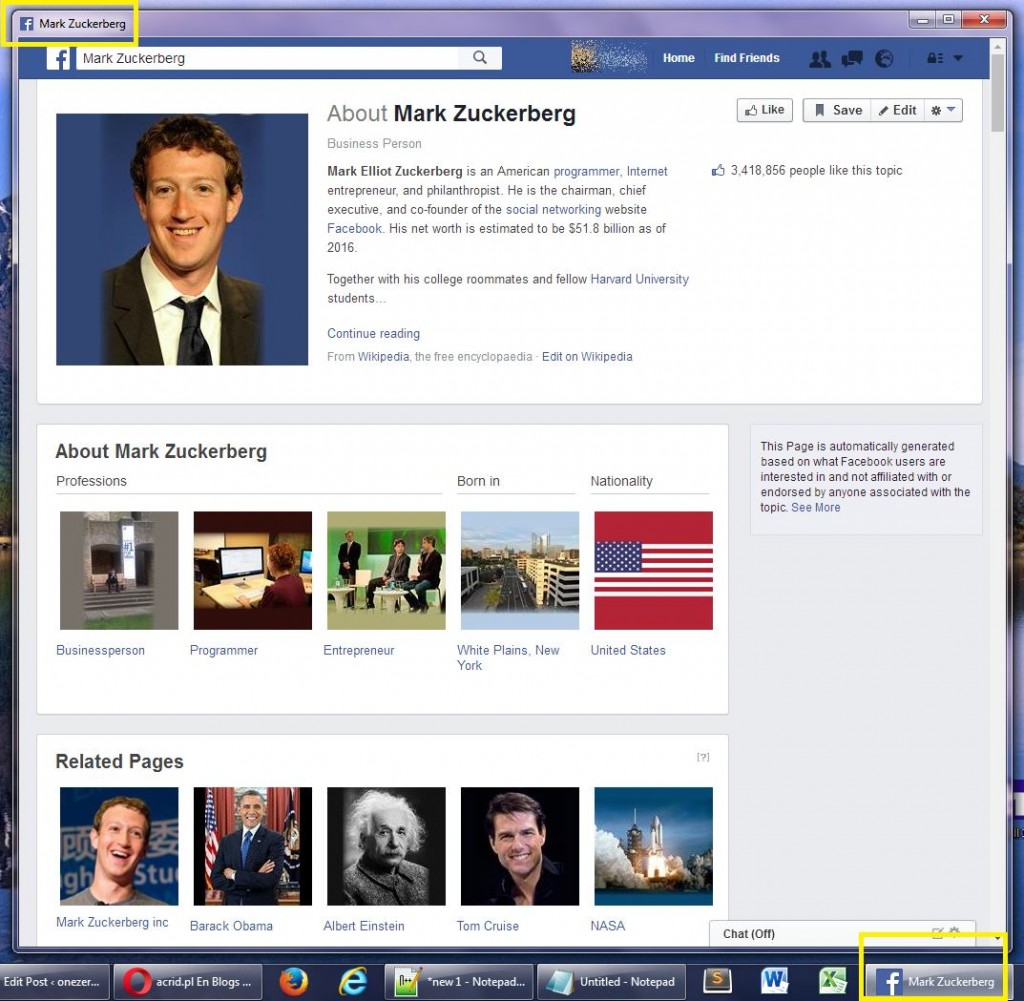Switch to new 1 - Notepad++ taskbar item
1024x1001 pixels.
coord(460,982)
